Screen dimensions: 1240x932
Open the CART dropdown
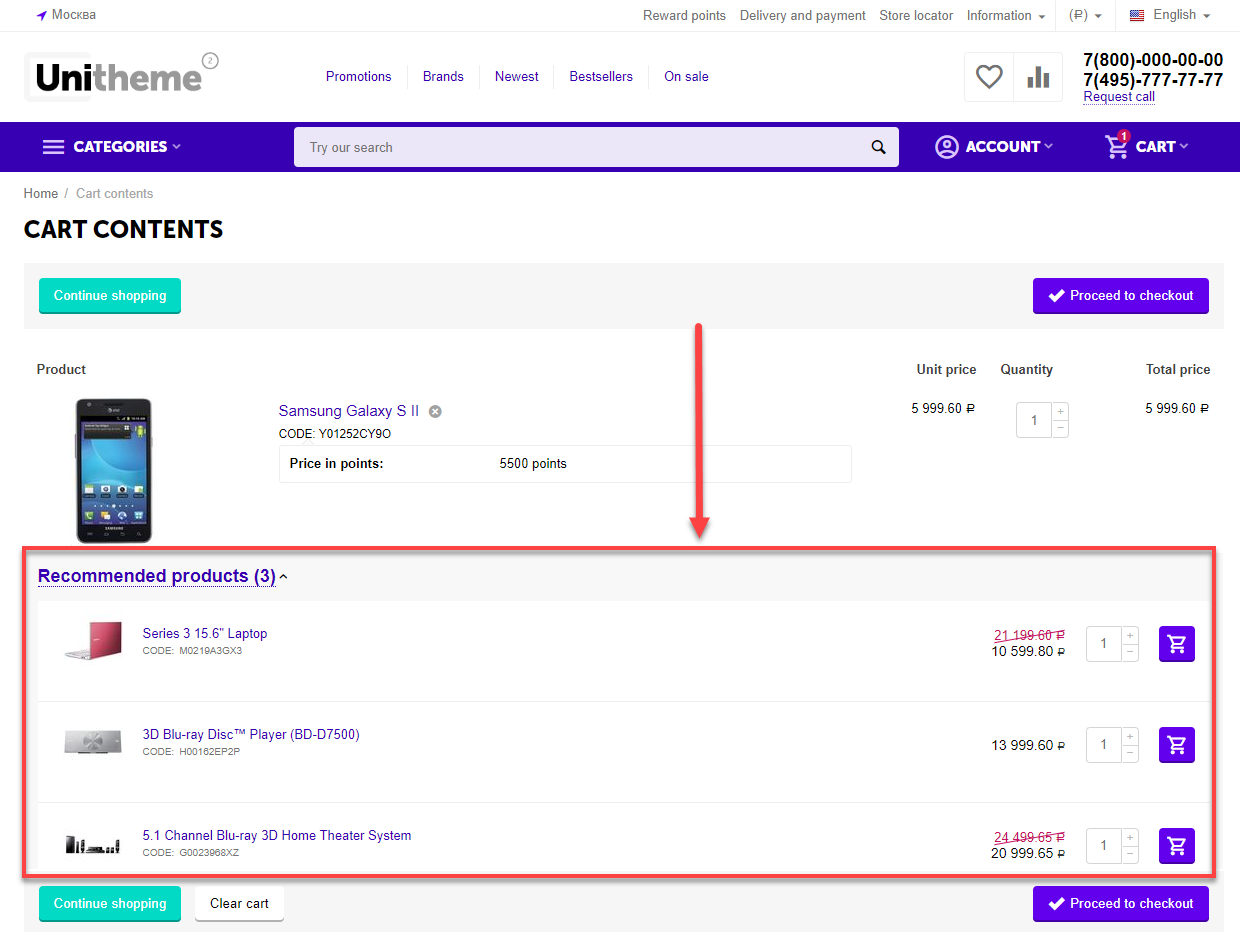click(x=1147, y=147)
